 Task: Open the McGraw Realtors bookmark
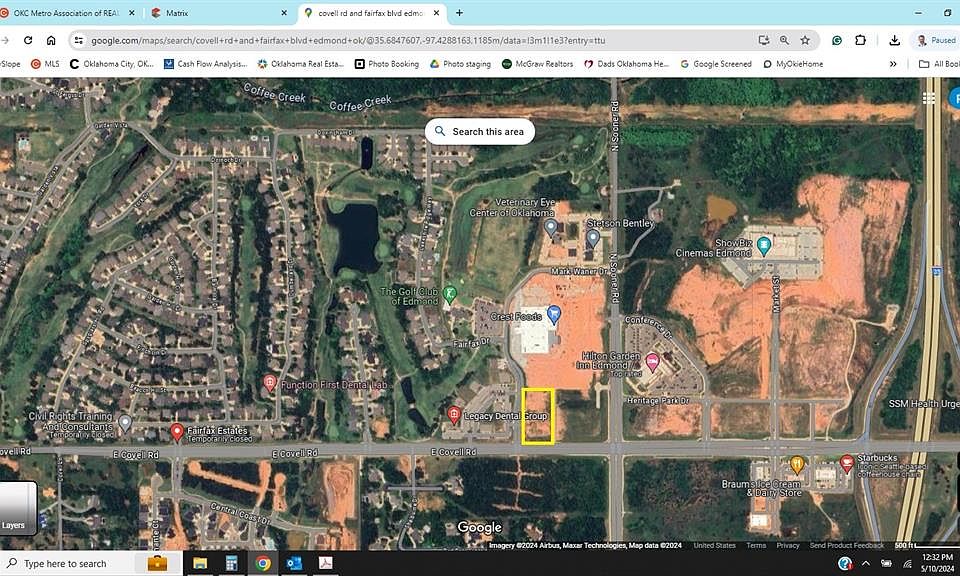537,64
